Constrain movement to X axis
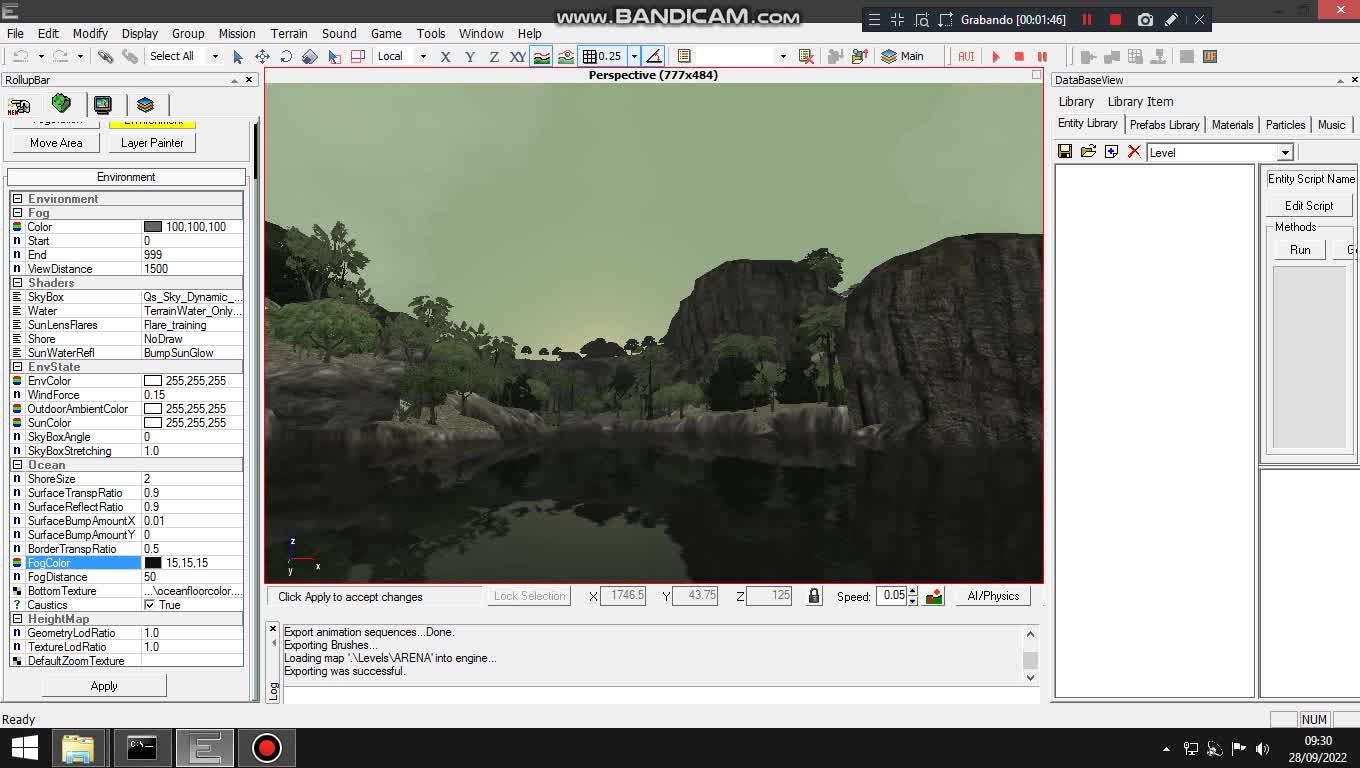Screen dimensions: 1360x768 pos(446,57)
